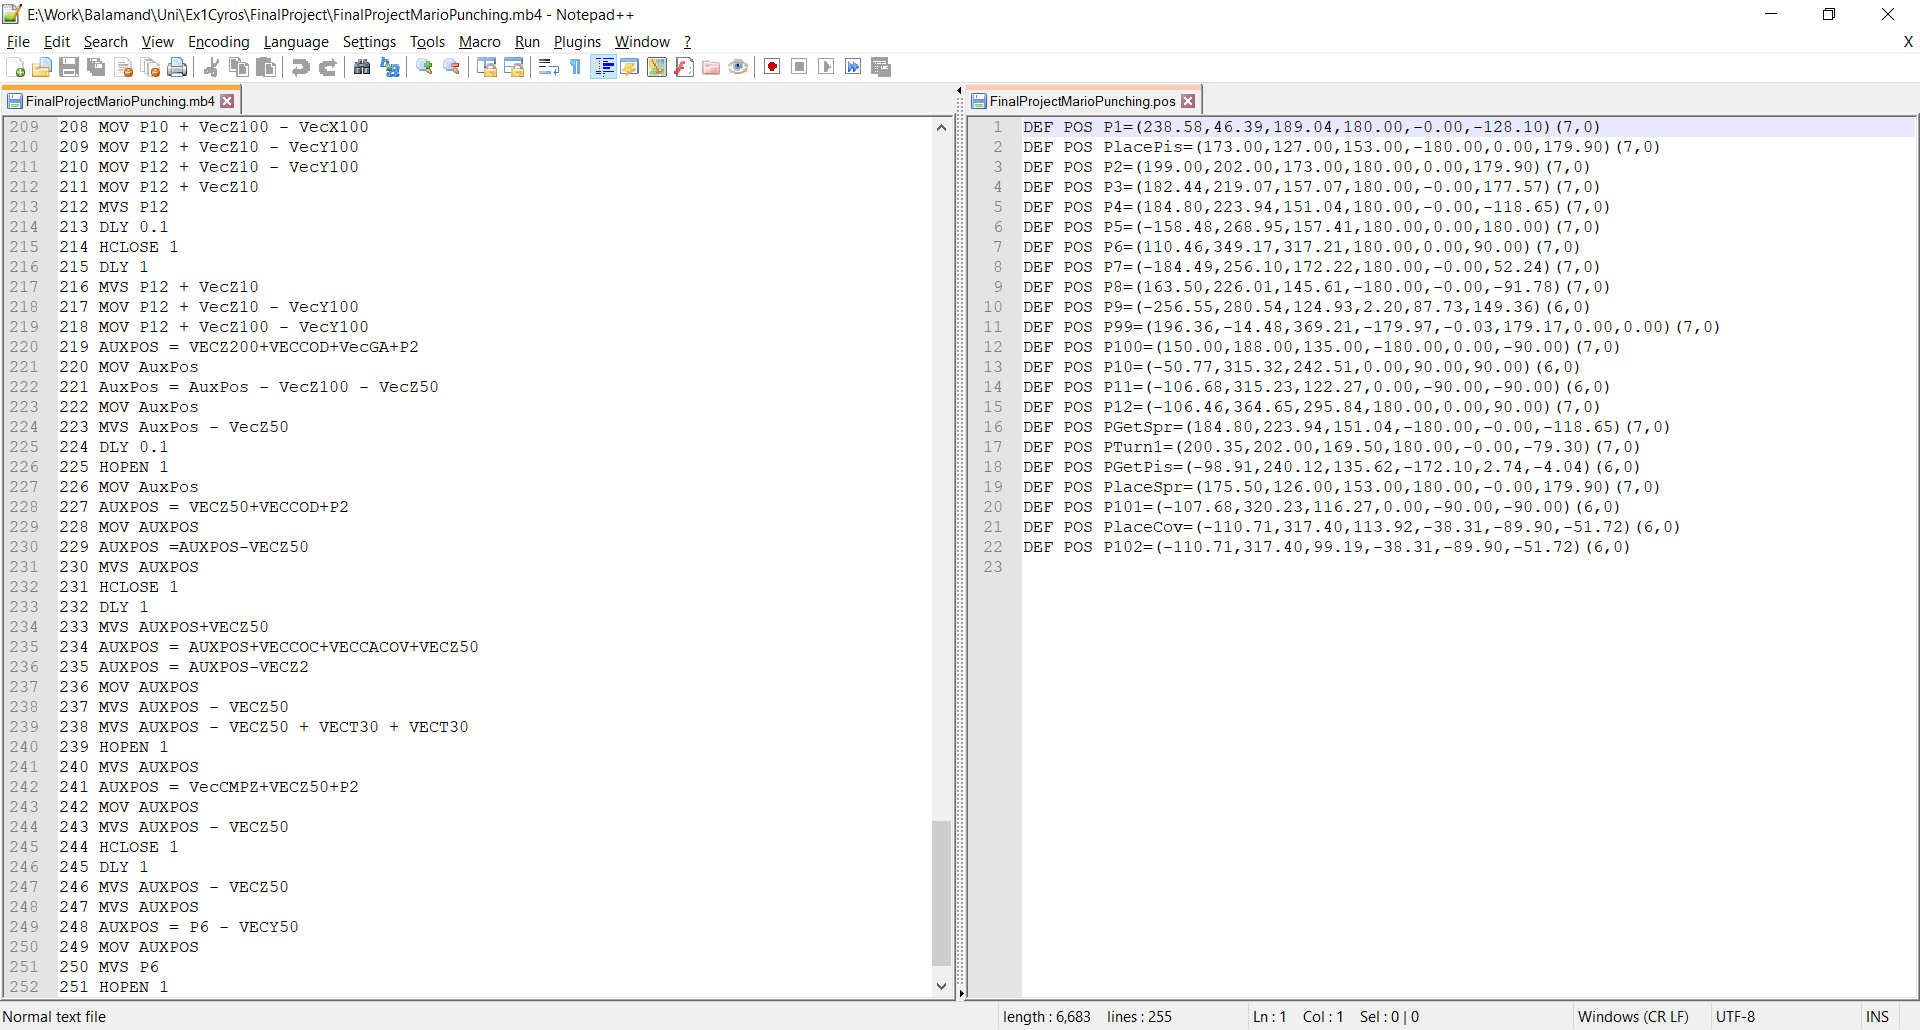The width and height of the screenshot is (1920, 1030).
Task: Open Find with the binoculars icon
Action: click(362, 67)
